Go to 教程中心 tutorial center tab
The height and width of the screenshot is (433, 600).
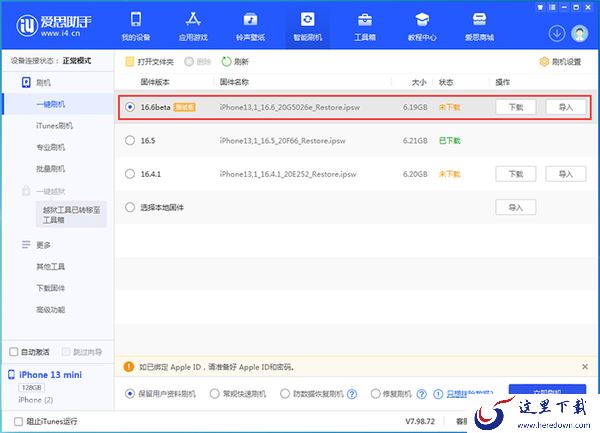(x=422, y=26)
